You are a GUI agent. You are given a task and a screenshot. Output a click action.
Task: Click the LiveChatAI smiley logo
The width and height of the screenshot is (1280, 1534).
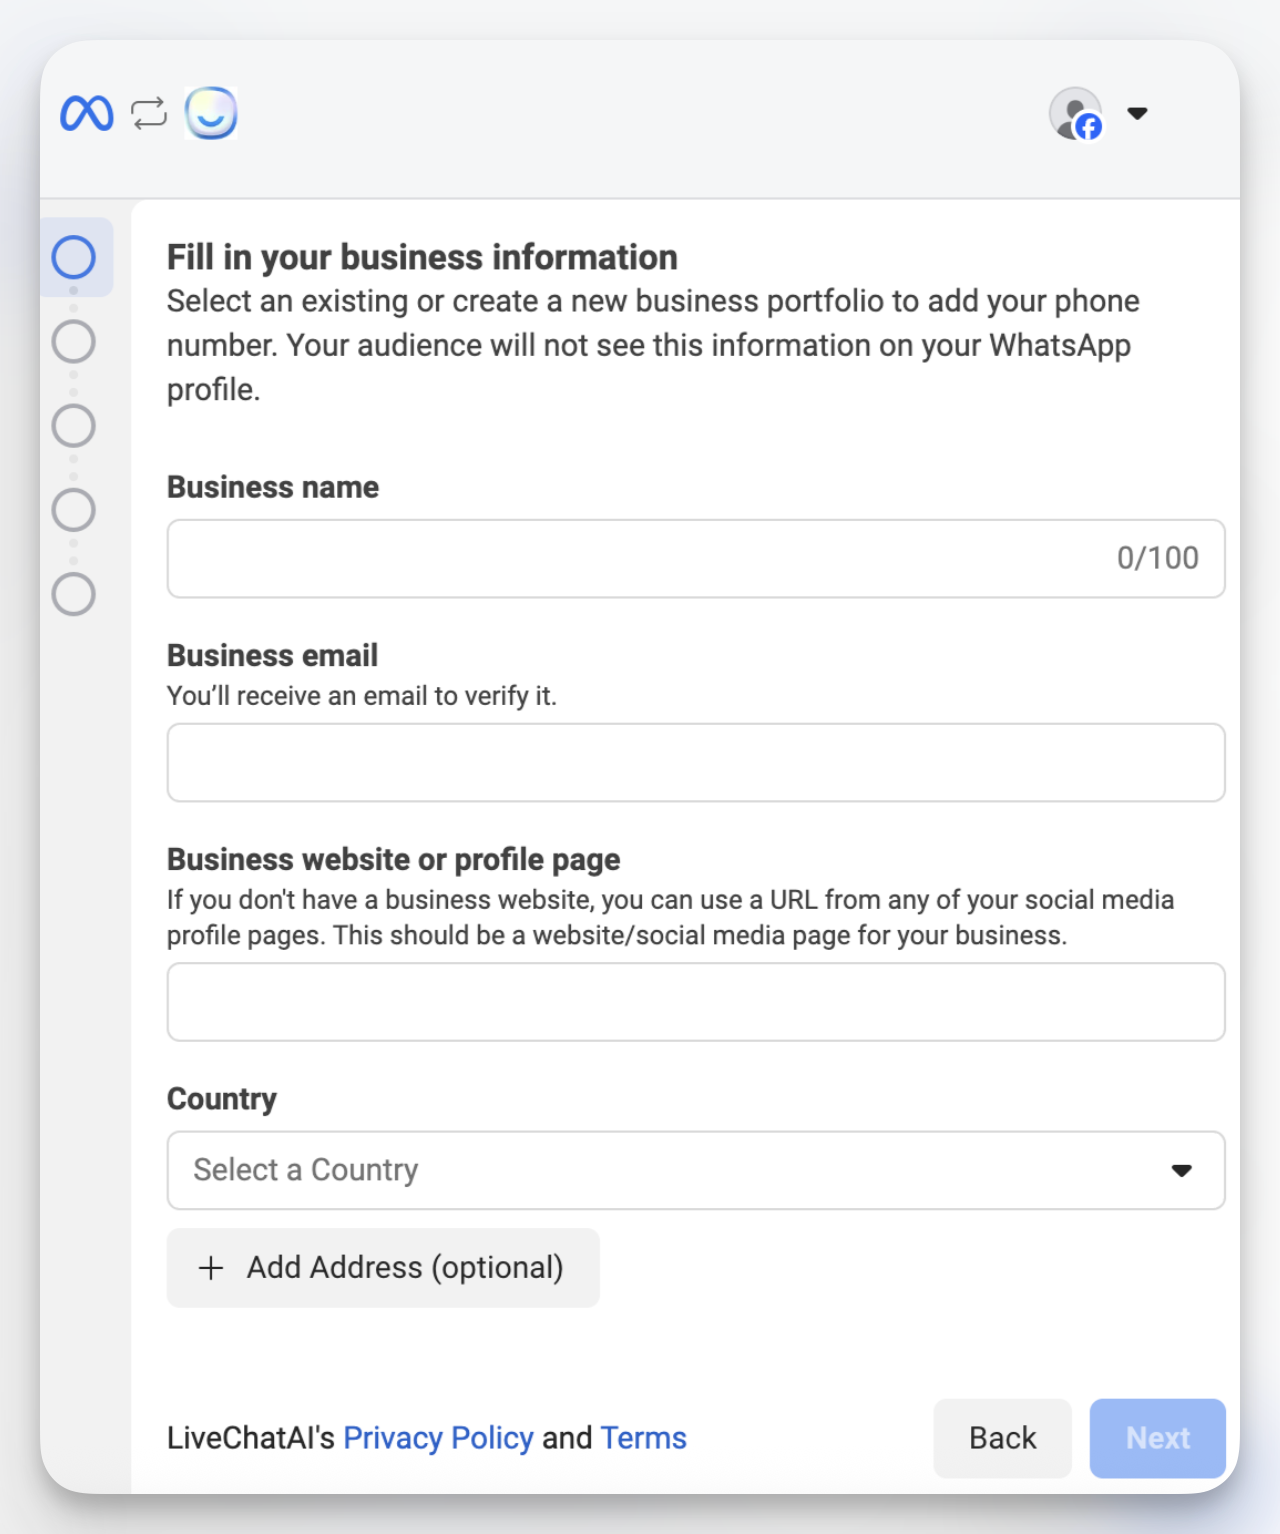tap(211, 113)
